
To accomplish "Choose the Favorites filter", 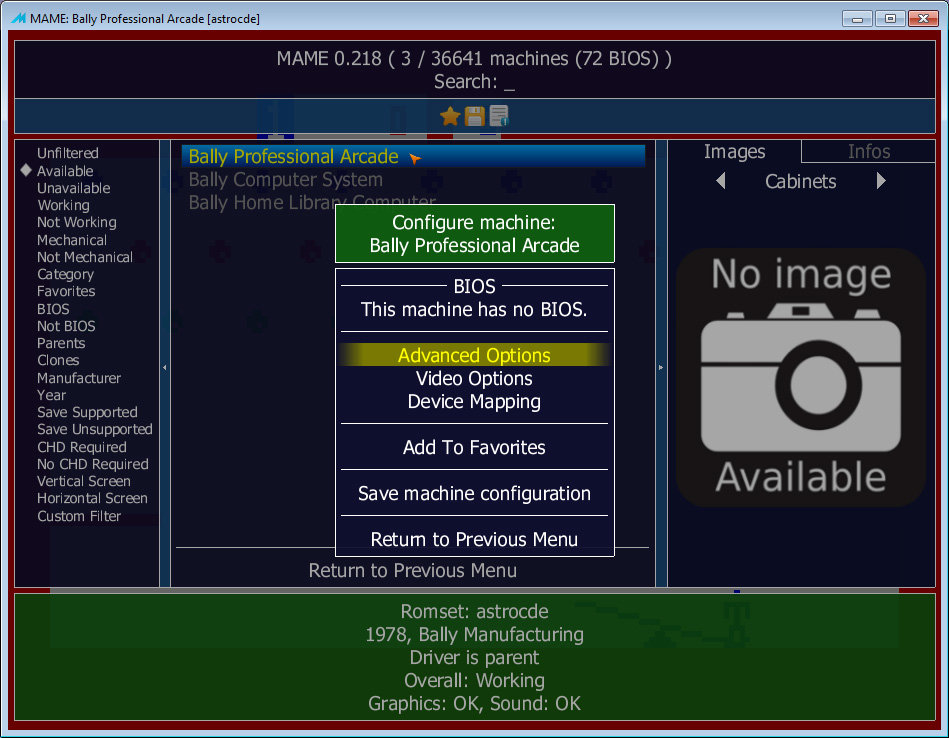I will [x=66, y=291].
